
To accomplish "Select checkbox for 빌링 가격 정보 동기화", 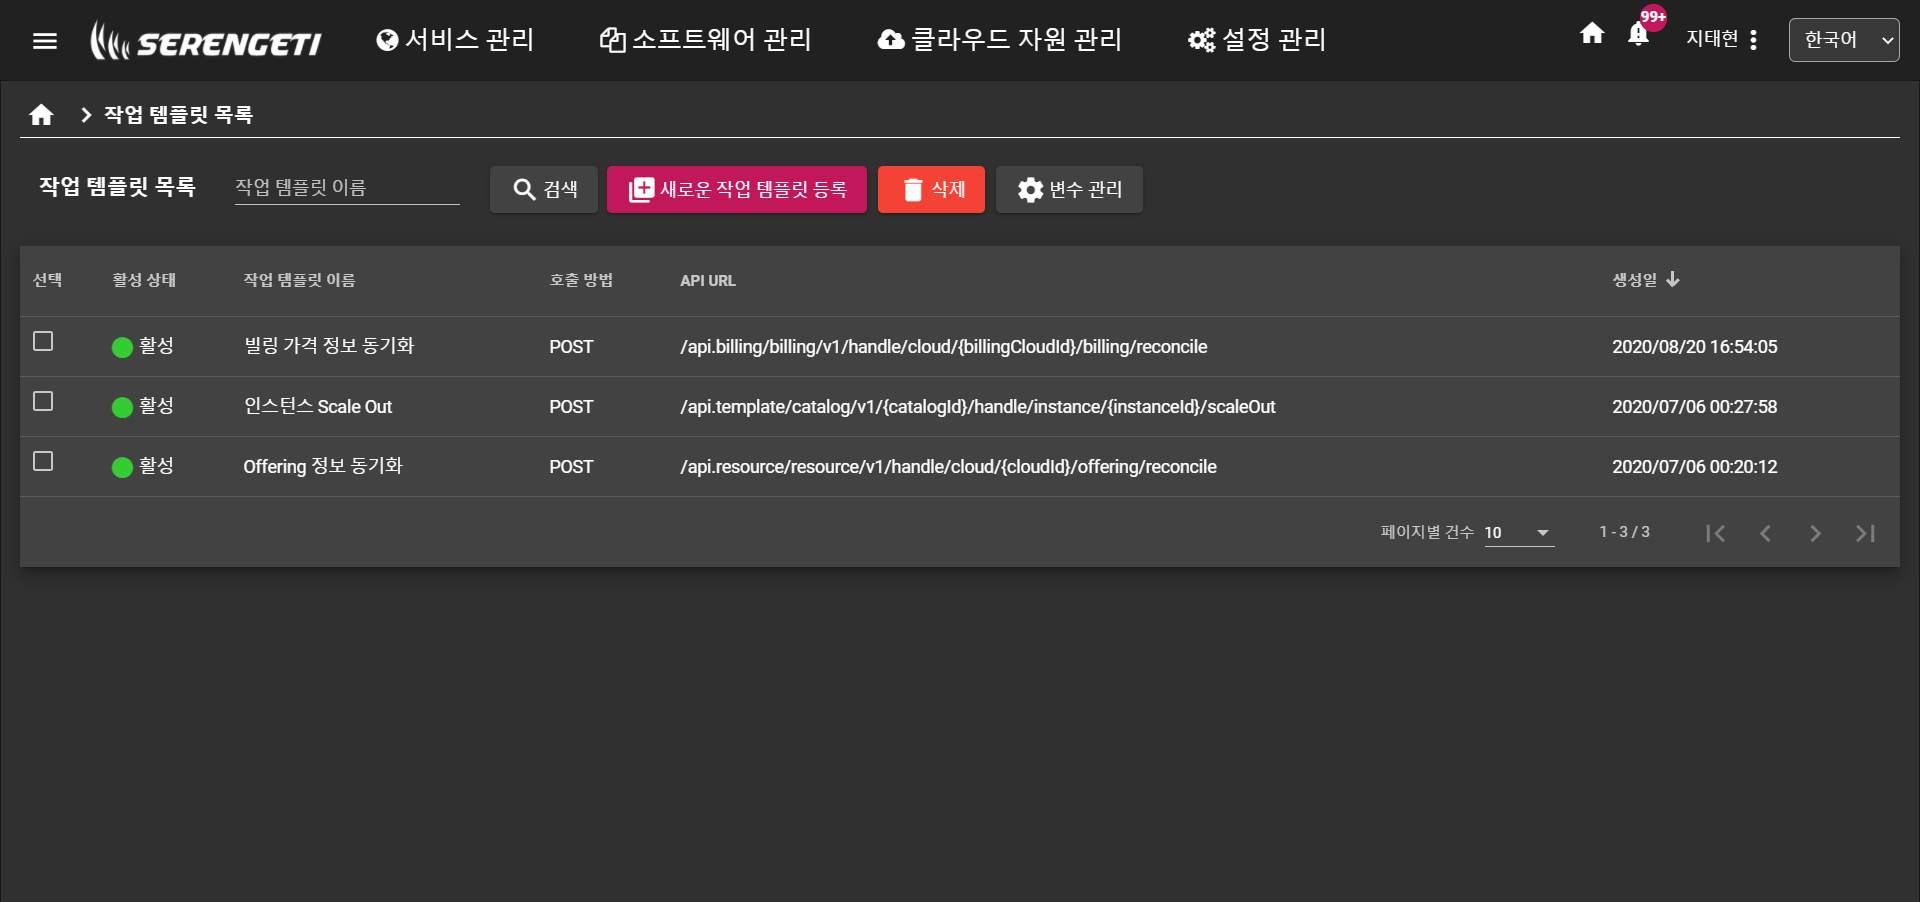I will (x=43, y=342).
